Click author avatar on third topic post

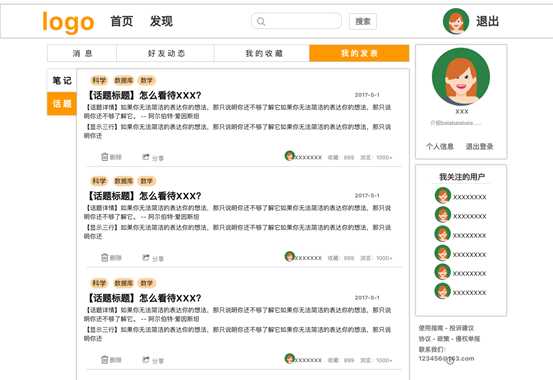click(290, 358)
